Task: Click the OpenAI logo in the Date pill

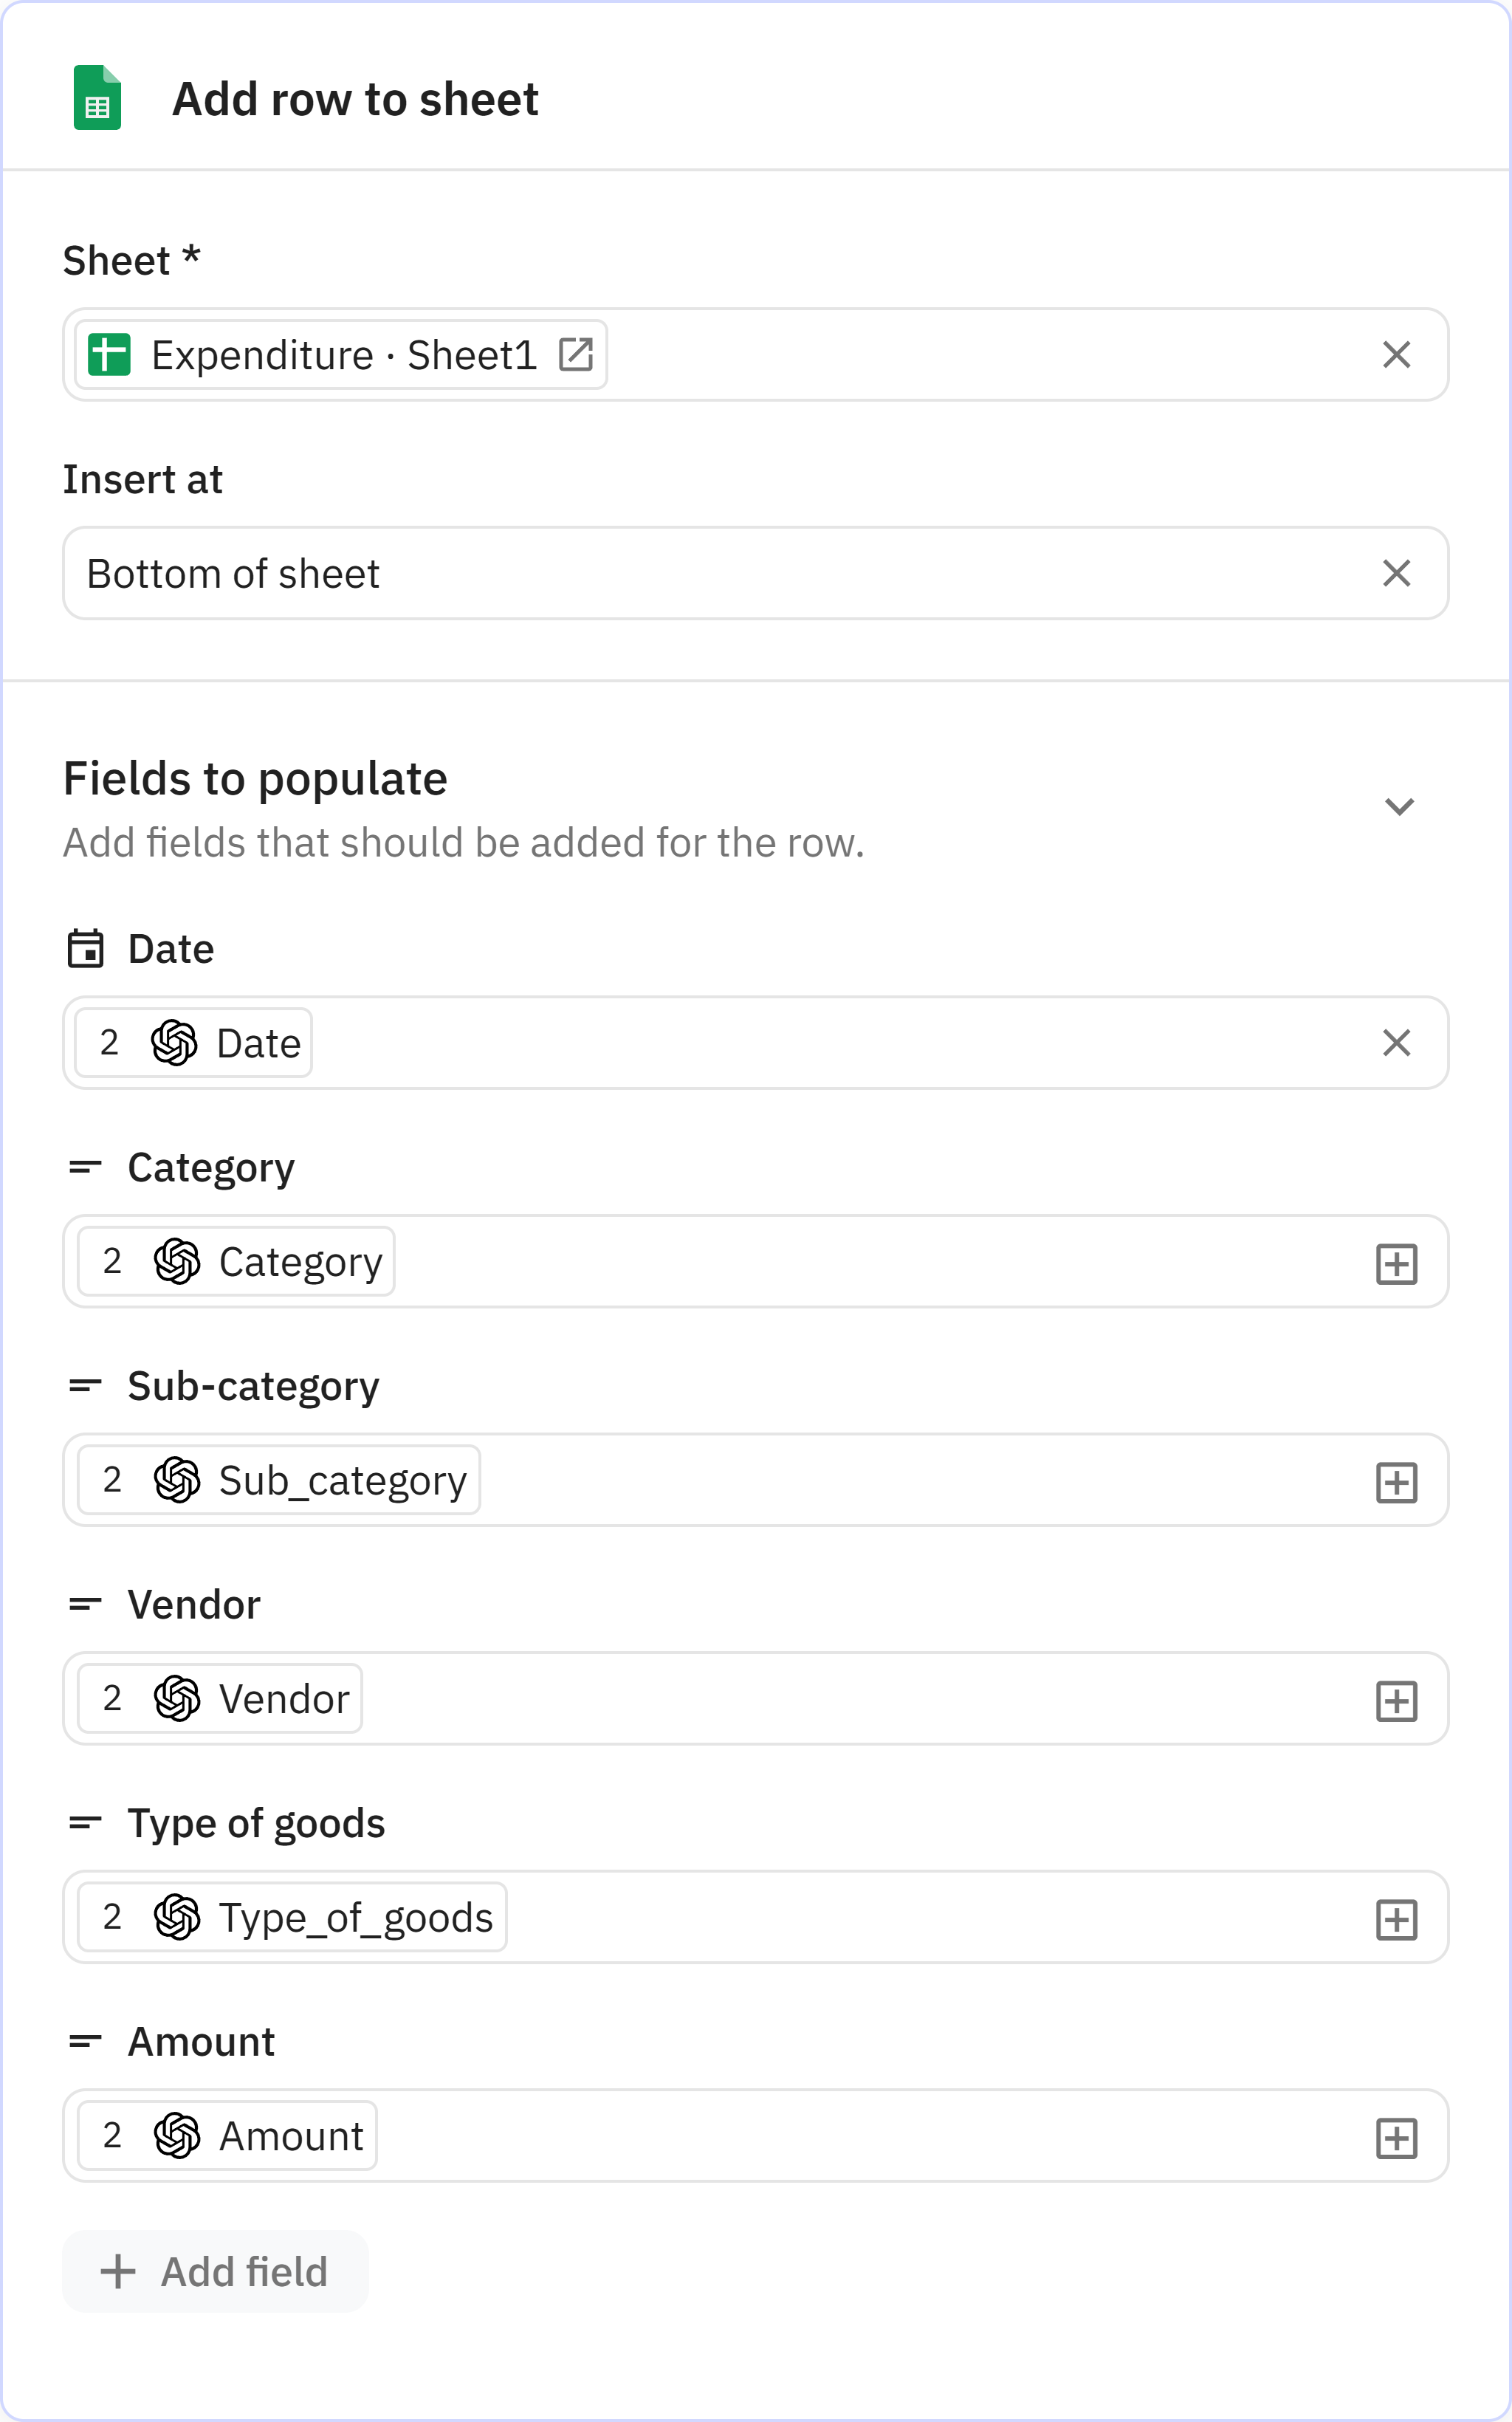Action: [176, 1043]
